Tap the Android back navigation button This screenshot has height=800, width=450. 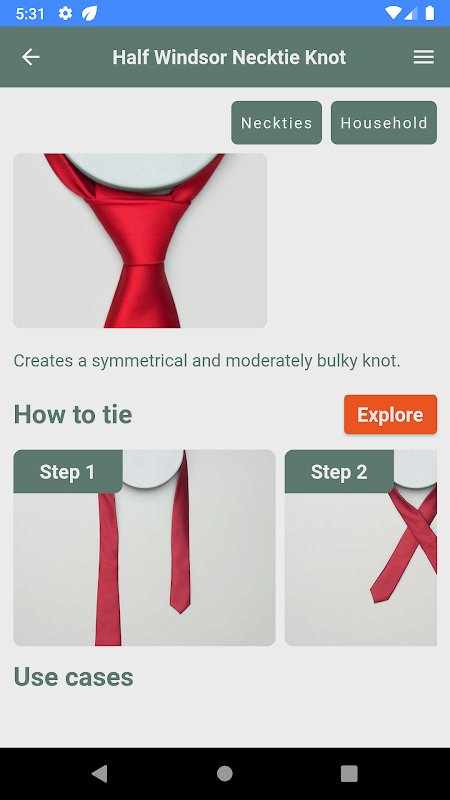99,773
